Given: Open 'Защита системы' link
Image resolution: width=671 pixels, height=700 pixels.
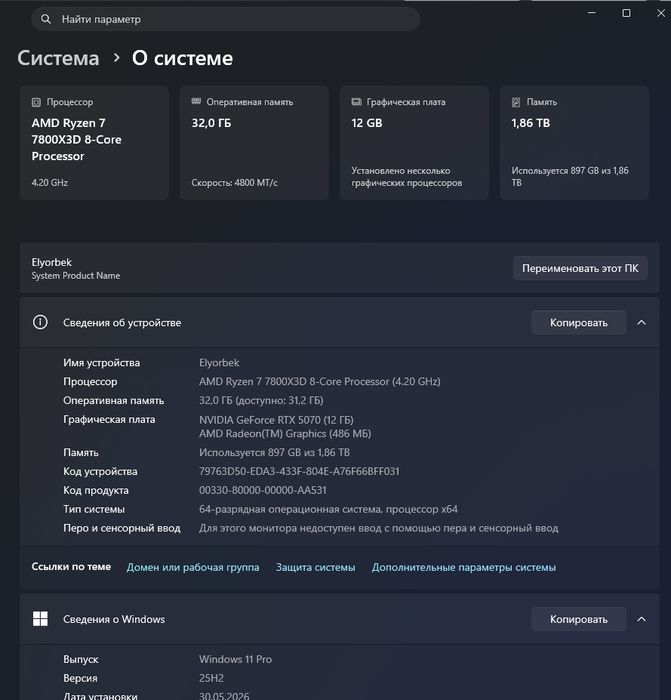Looking at the screenshot, I should (x=316, y=567).
